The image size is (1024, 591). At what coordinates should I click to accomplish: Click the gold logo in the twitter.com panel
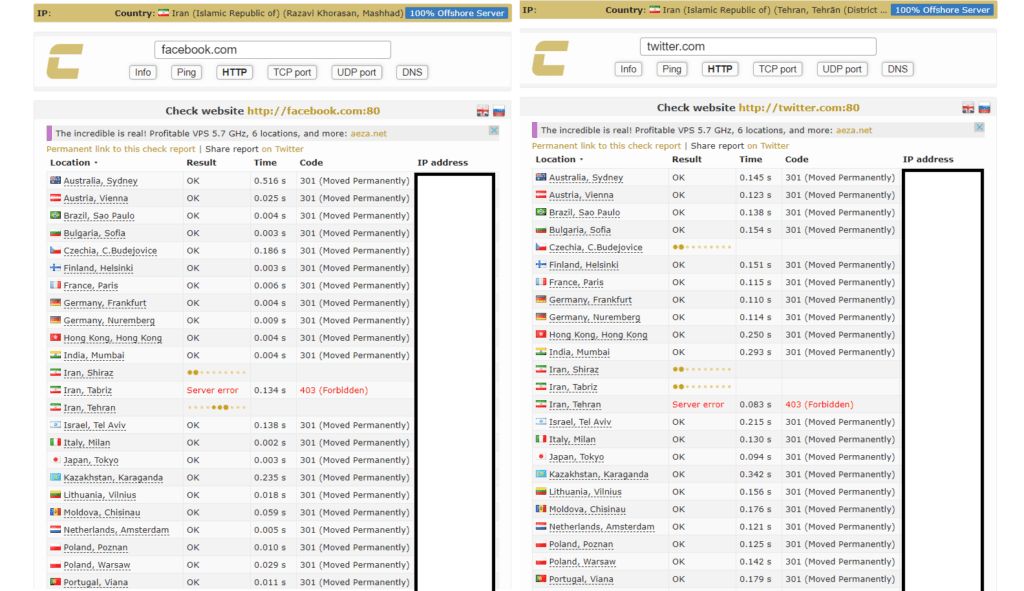point(551,59)
